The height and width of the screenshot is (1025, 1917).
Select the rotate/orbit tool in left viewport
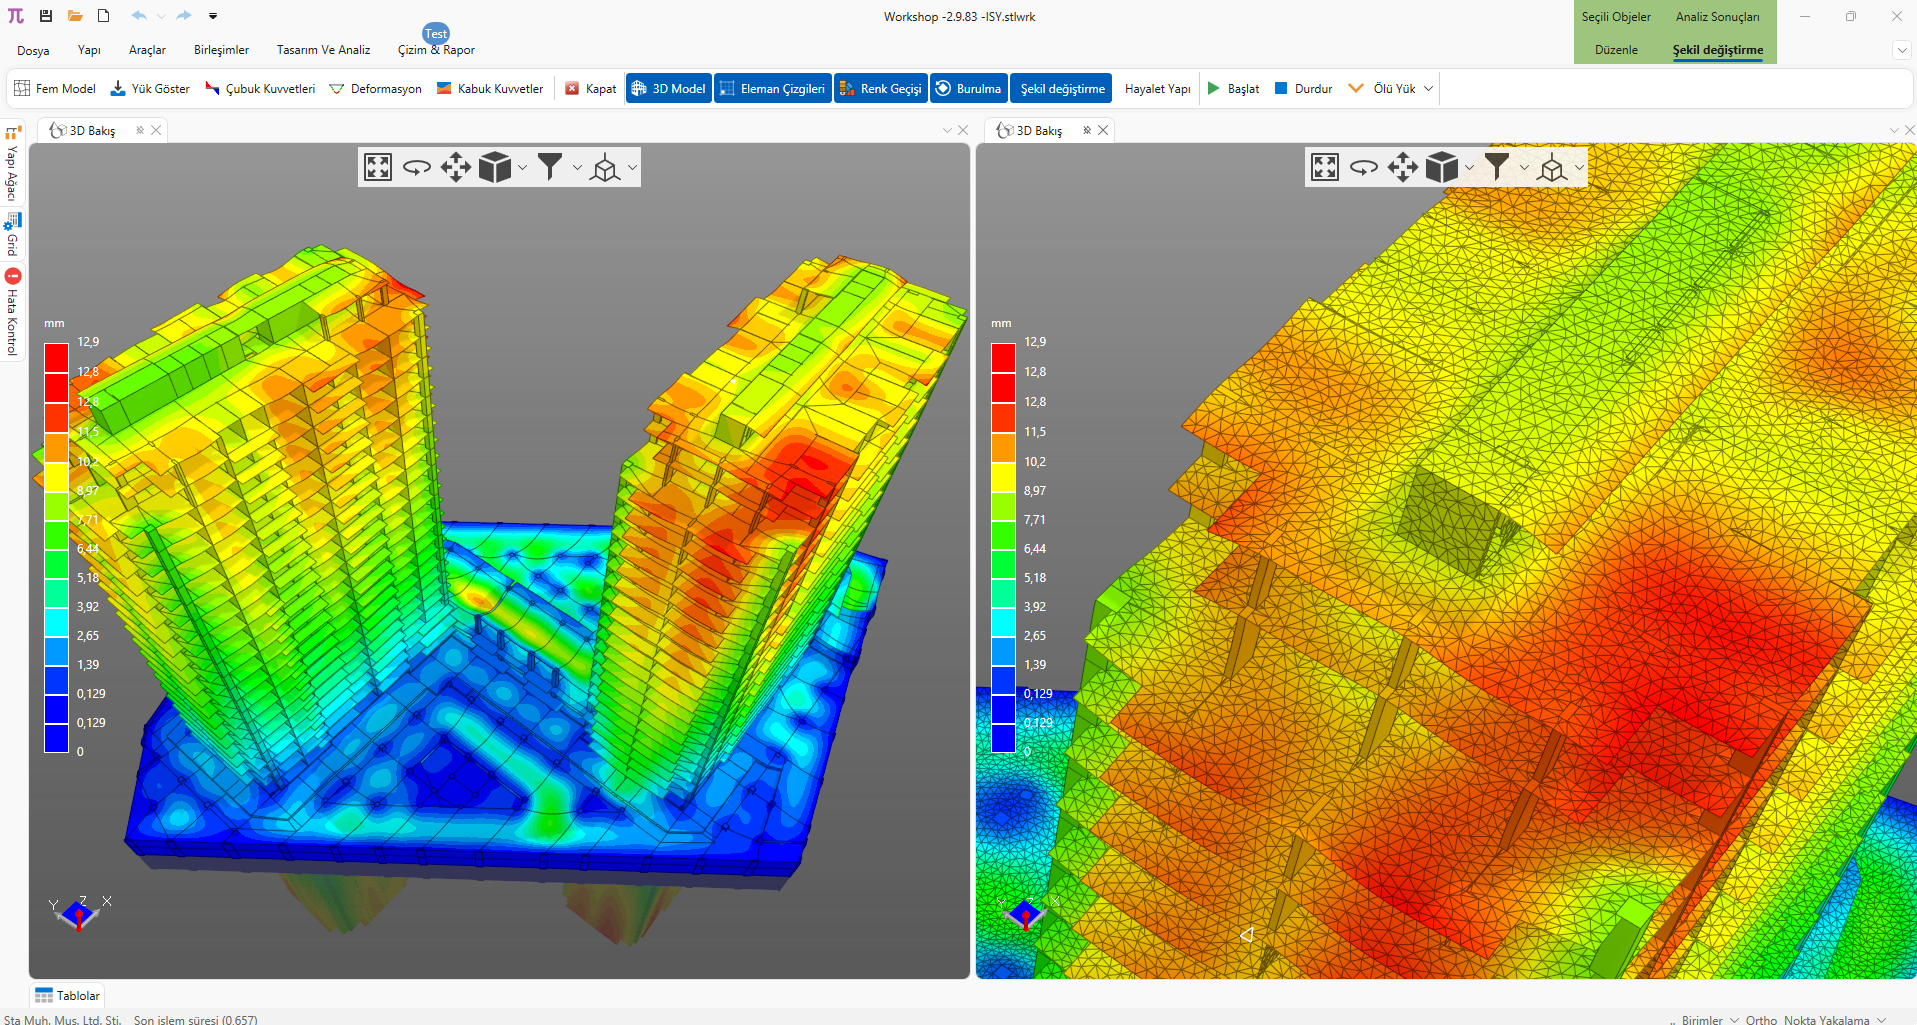coord(416,167)
